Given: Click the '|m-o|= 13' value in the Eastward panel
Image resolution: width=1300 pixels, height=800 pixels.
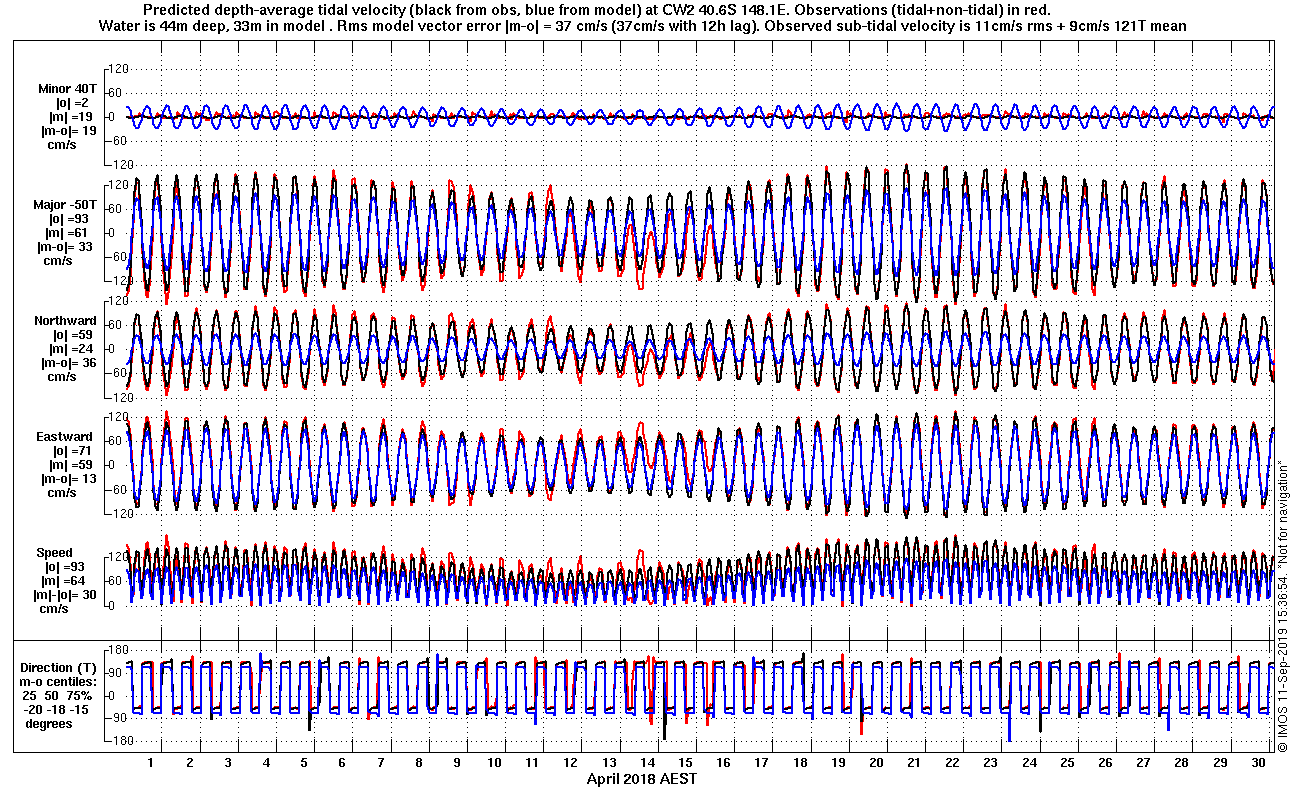Looking at the screenshot, I should pyautogui.click(x=68, y=479).
